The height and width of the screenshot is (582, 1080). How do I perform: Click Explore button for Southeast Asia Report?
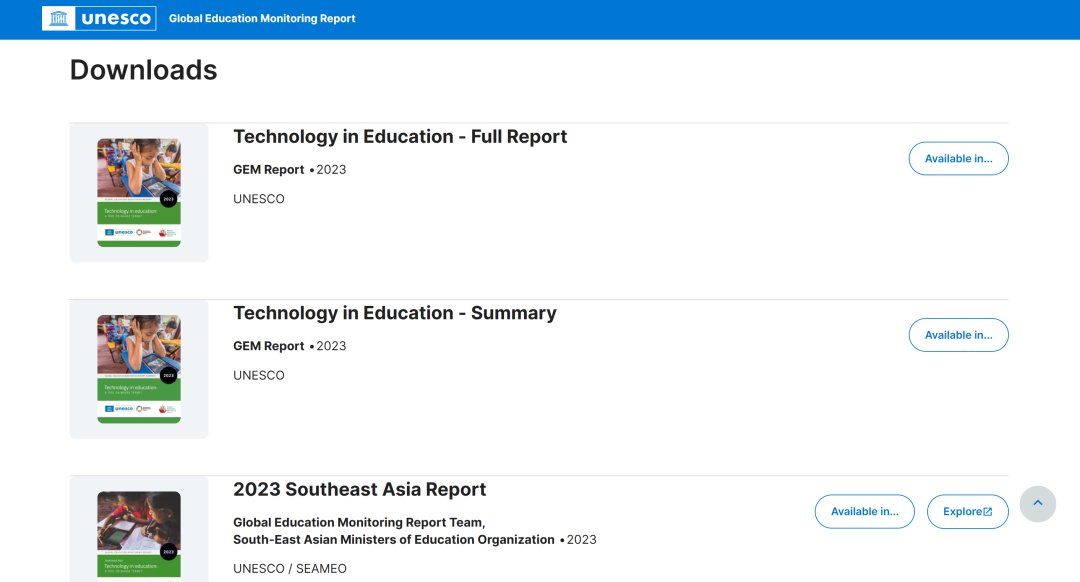(x=967, y=511)
